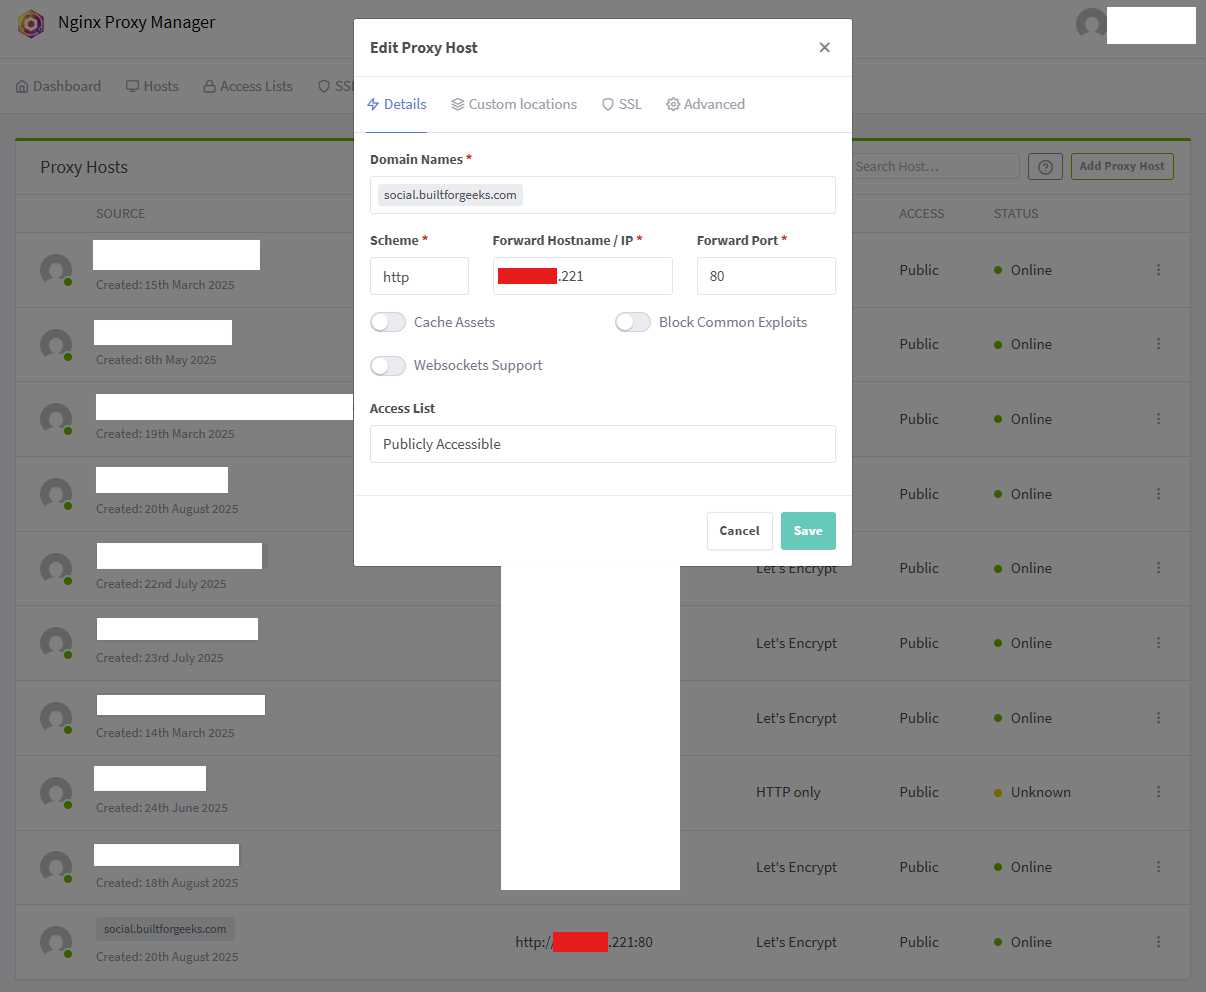The width and height of the screenshot is (1206, 992).
Task: Open three-dot menu for social.builtforgeeks.com row
Action: click(x=1158, y=942)
